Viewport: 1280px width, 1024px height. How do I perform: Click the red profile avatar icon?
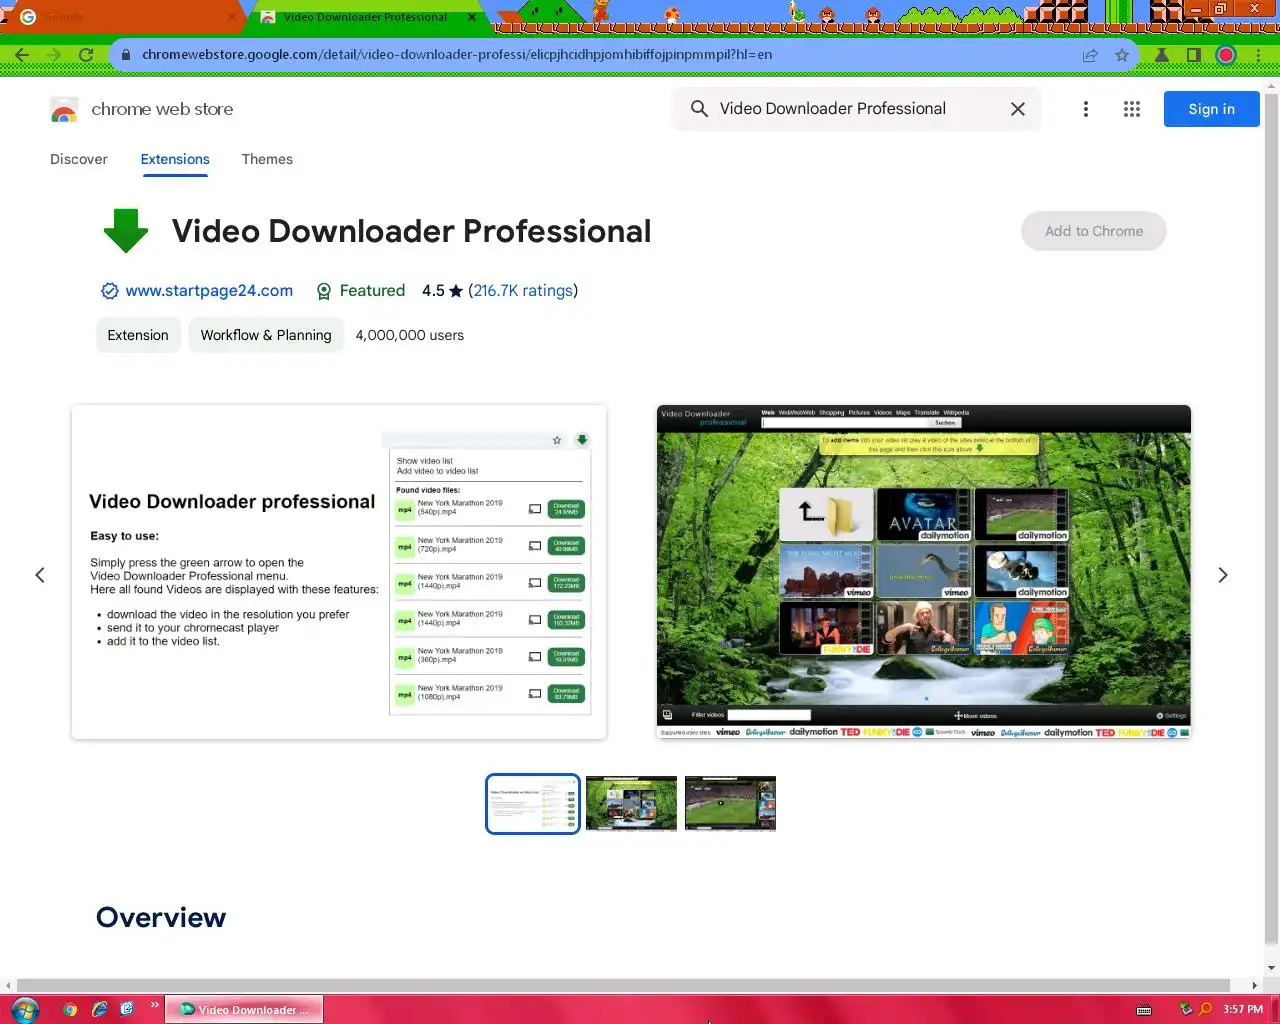pyautogui.click(x=1226, y=55)
